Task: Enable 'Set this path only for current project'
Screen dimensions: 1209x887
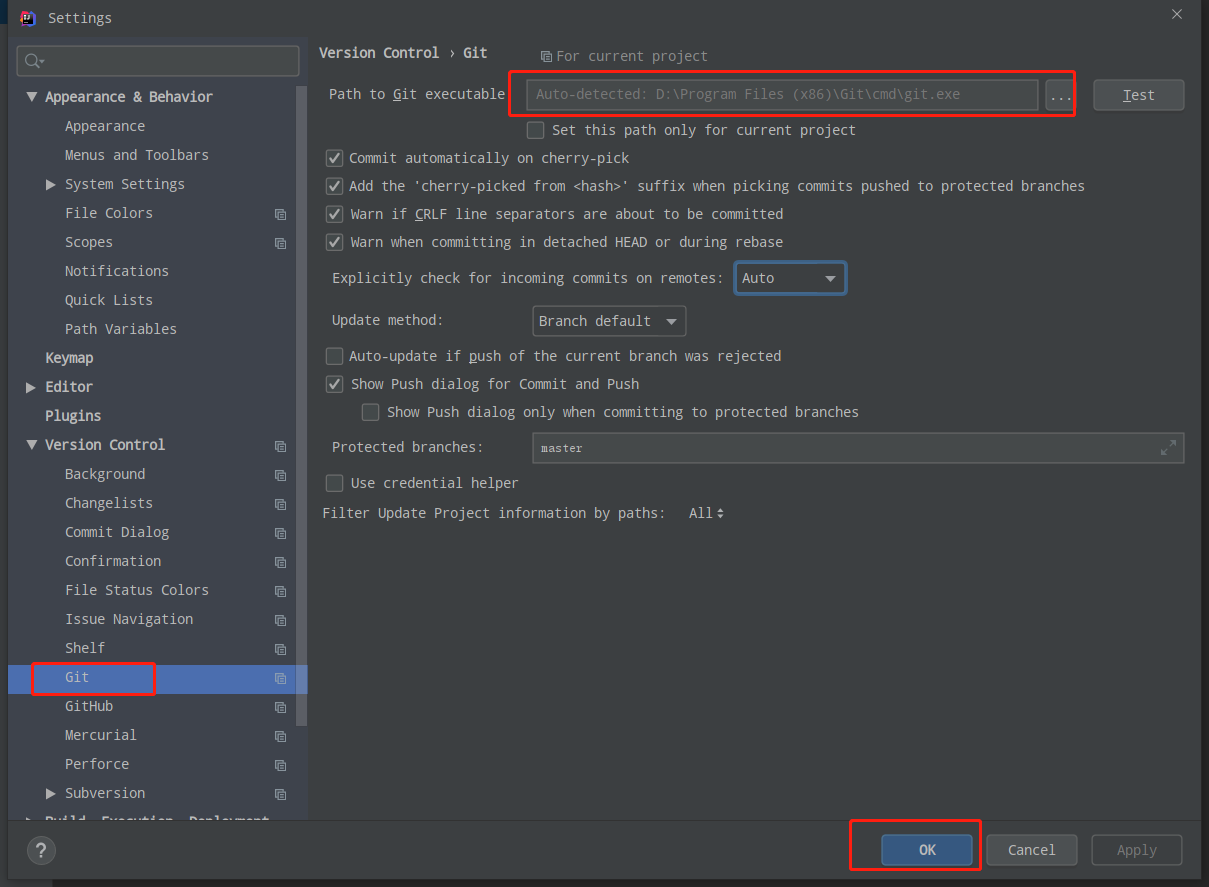Action: pos(536,130)
